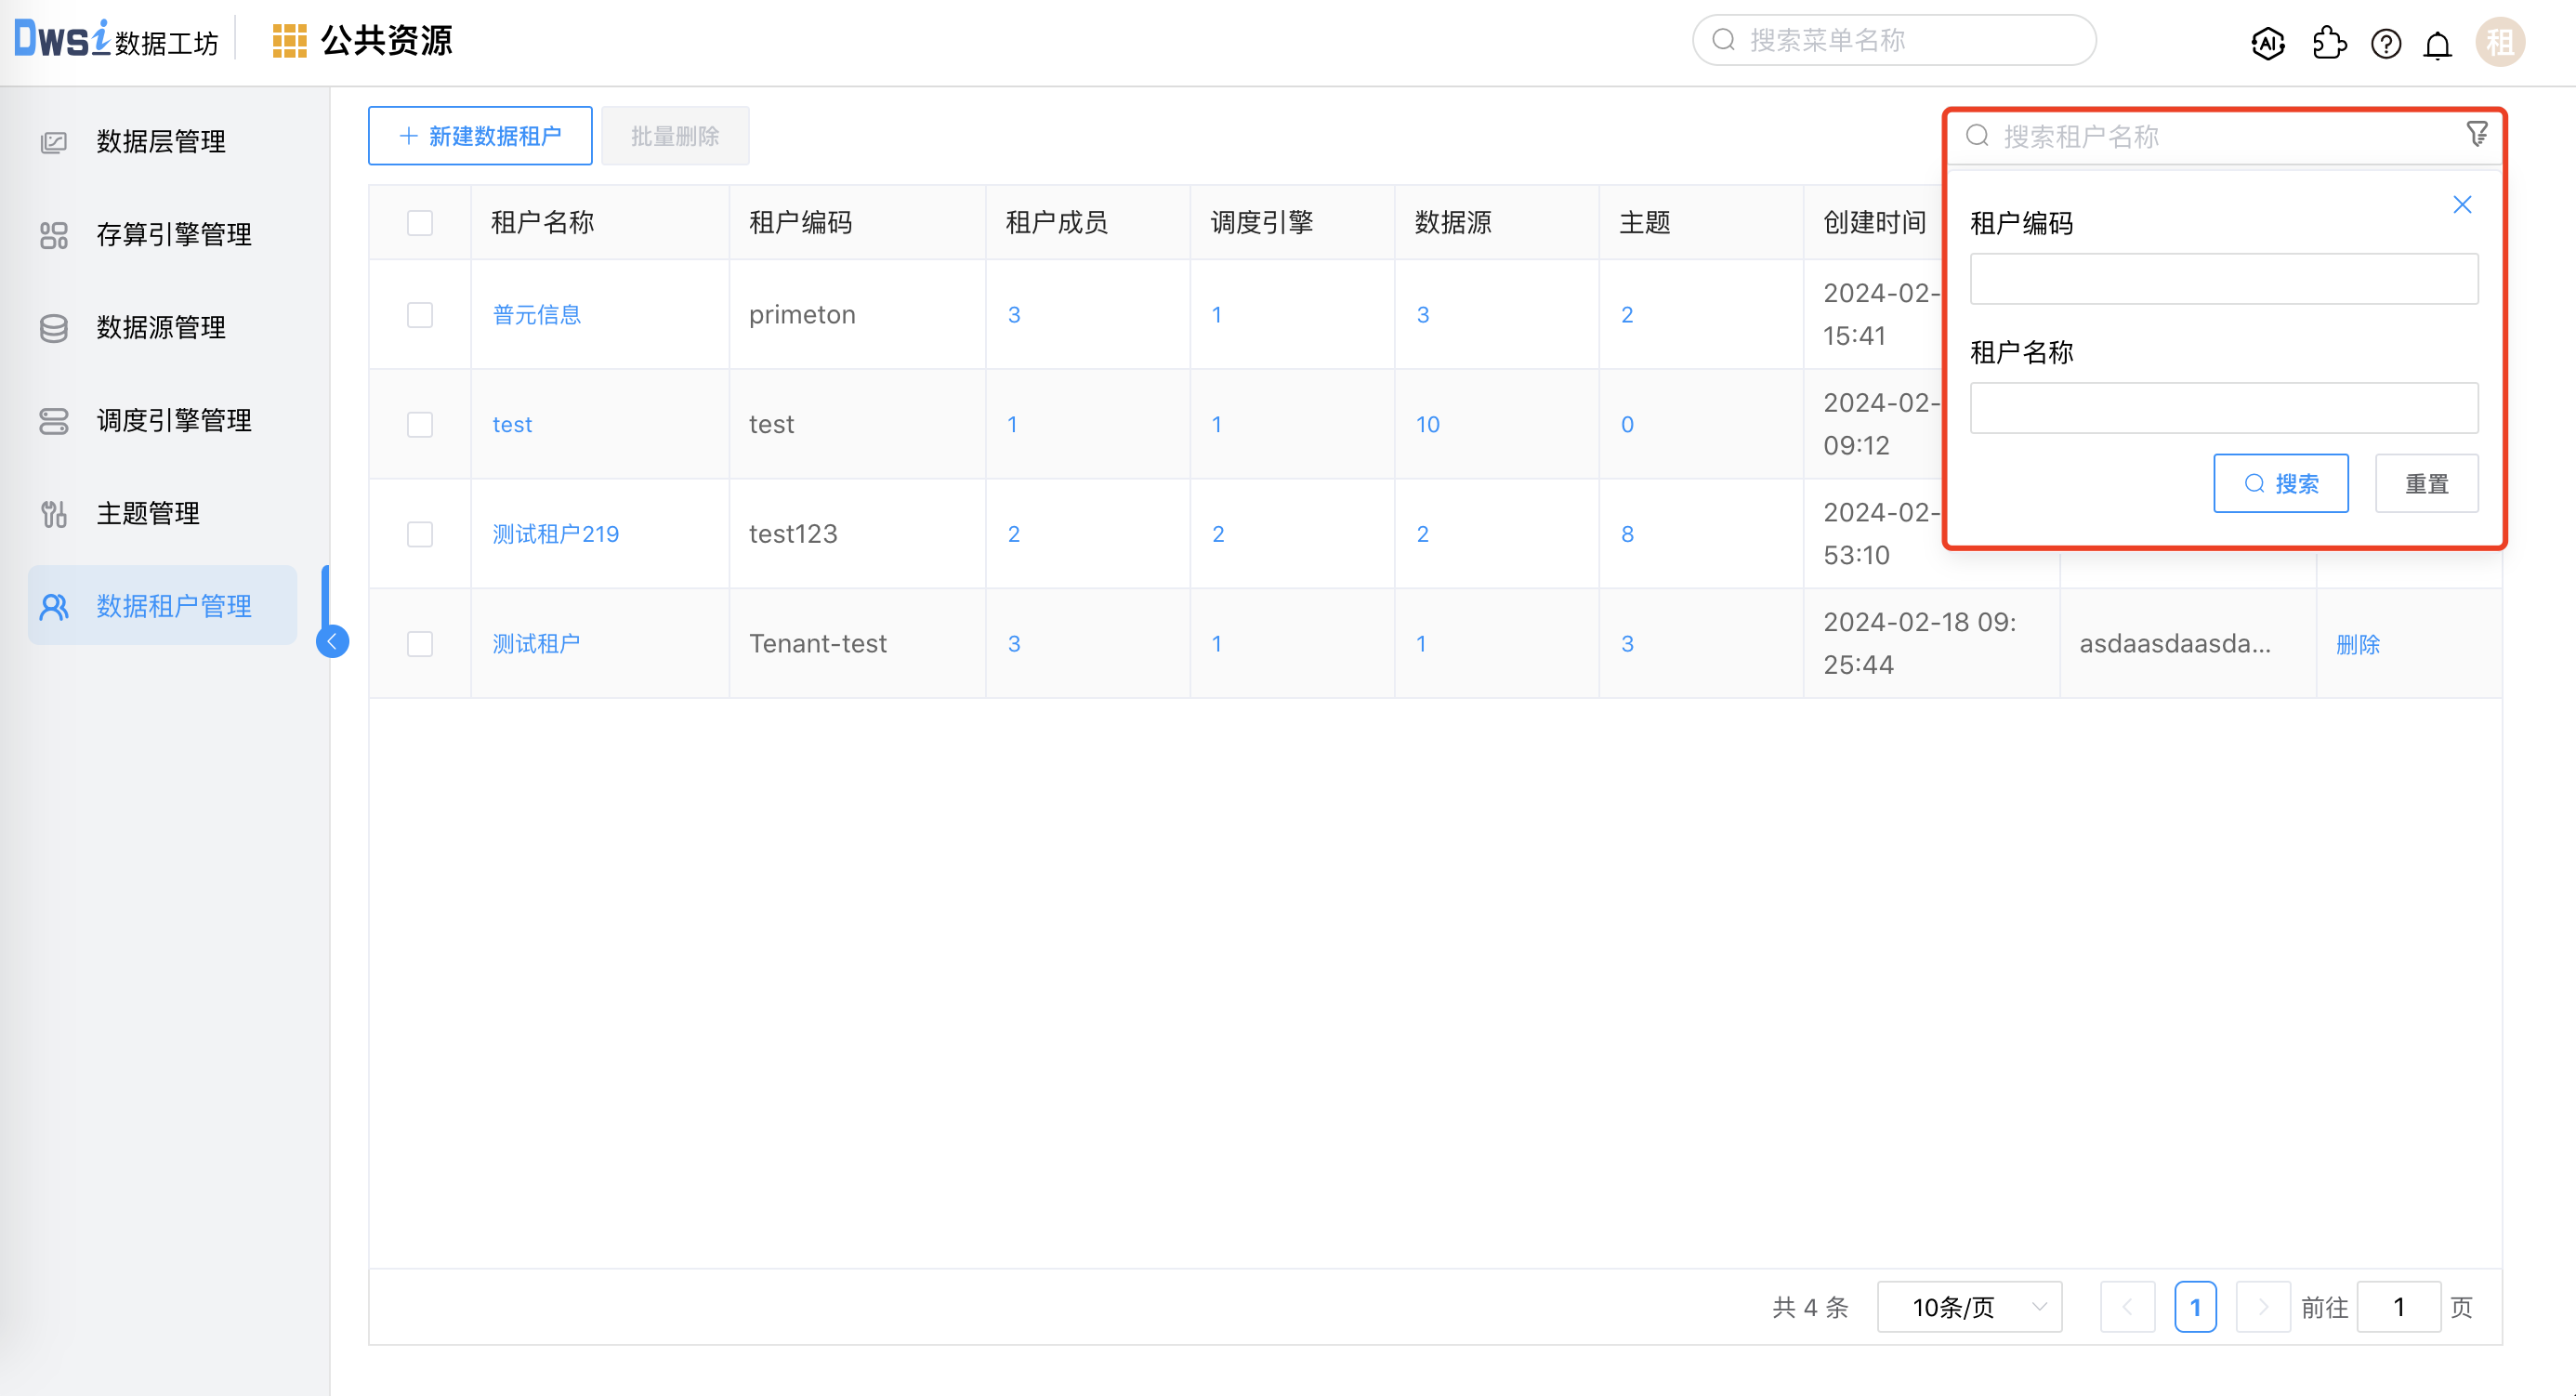The image size is (2576, 1396).
Task: Open the help question mark icon
Action: tap(2386, 43)
